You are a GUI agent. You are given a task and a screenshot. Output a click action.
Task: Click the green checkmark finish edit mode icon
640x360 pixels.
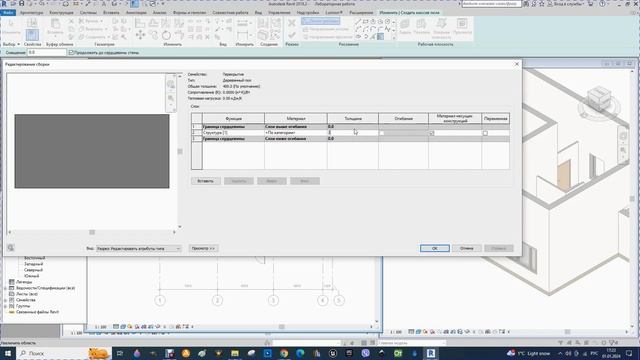click(x=291, y=36)
